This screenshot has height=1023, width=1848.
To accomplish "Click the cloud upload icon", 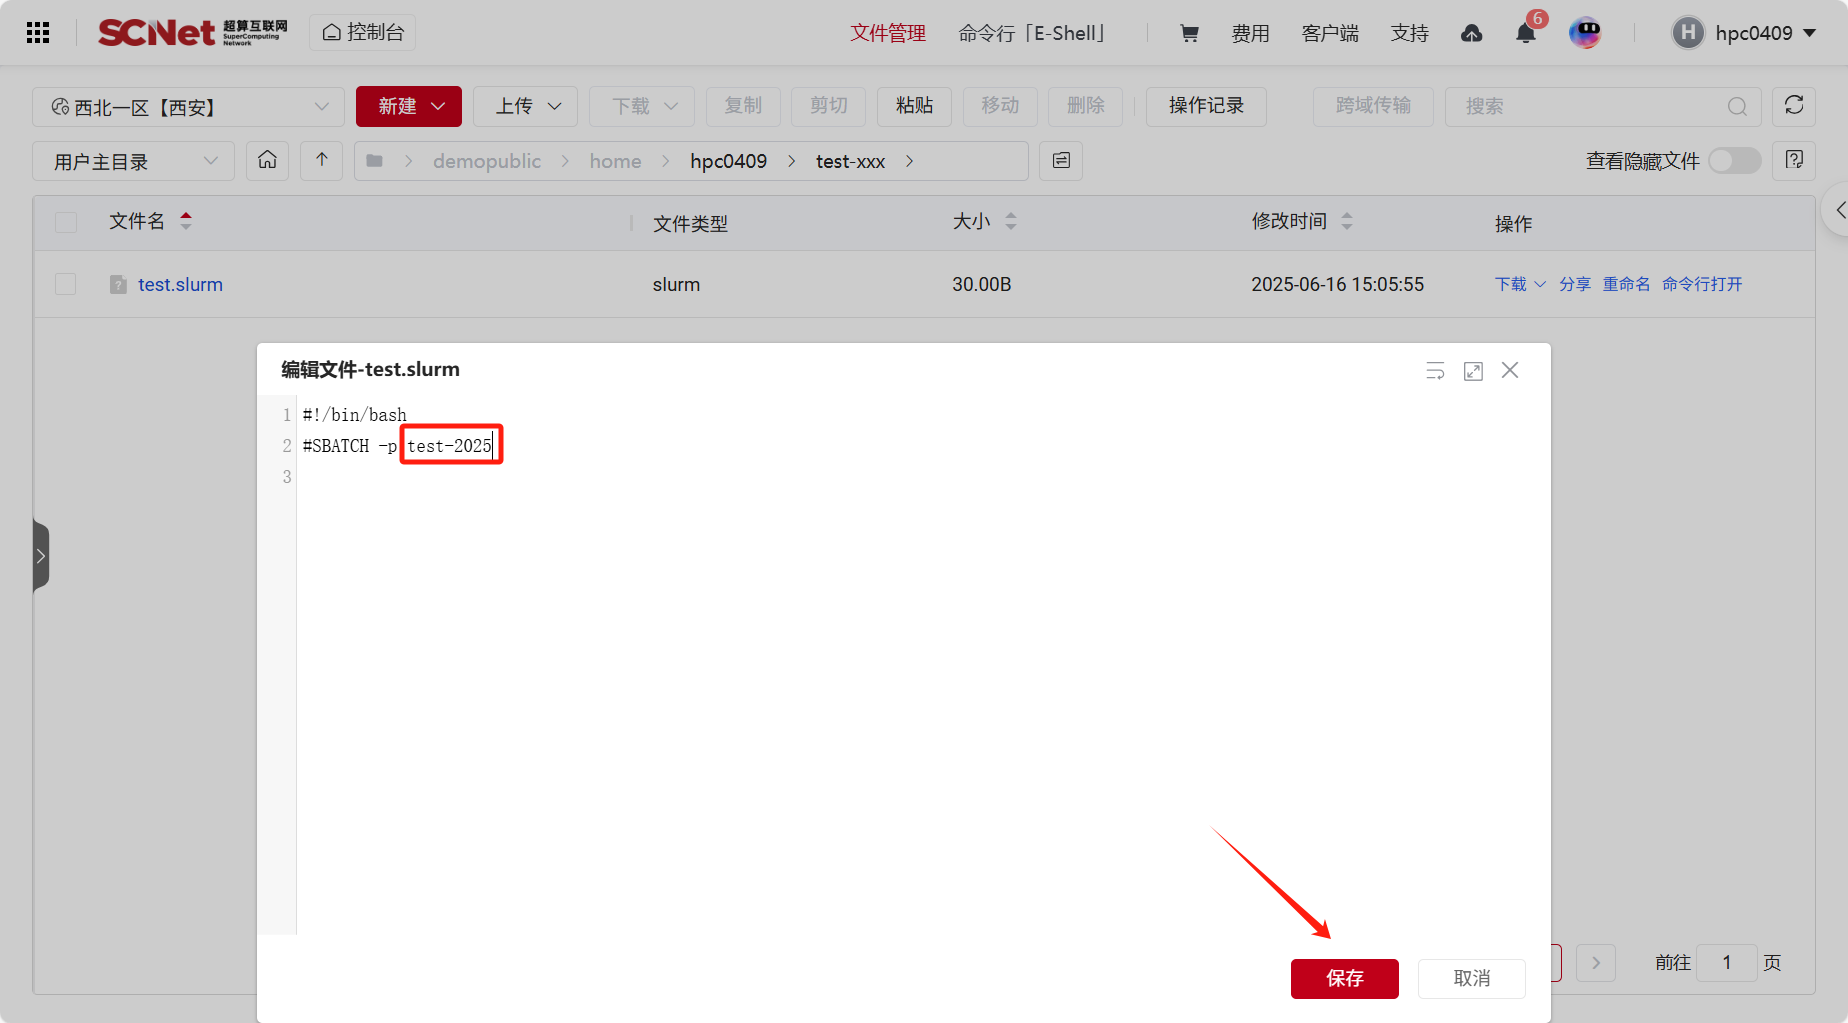I will click(1471, 34).
